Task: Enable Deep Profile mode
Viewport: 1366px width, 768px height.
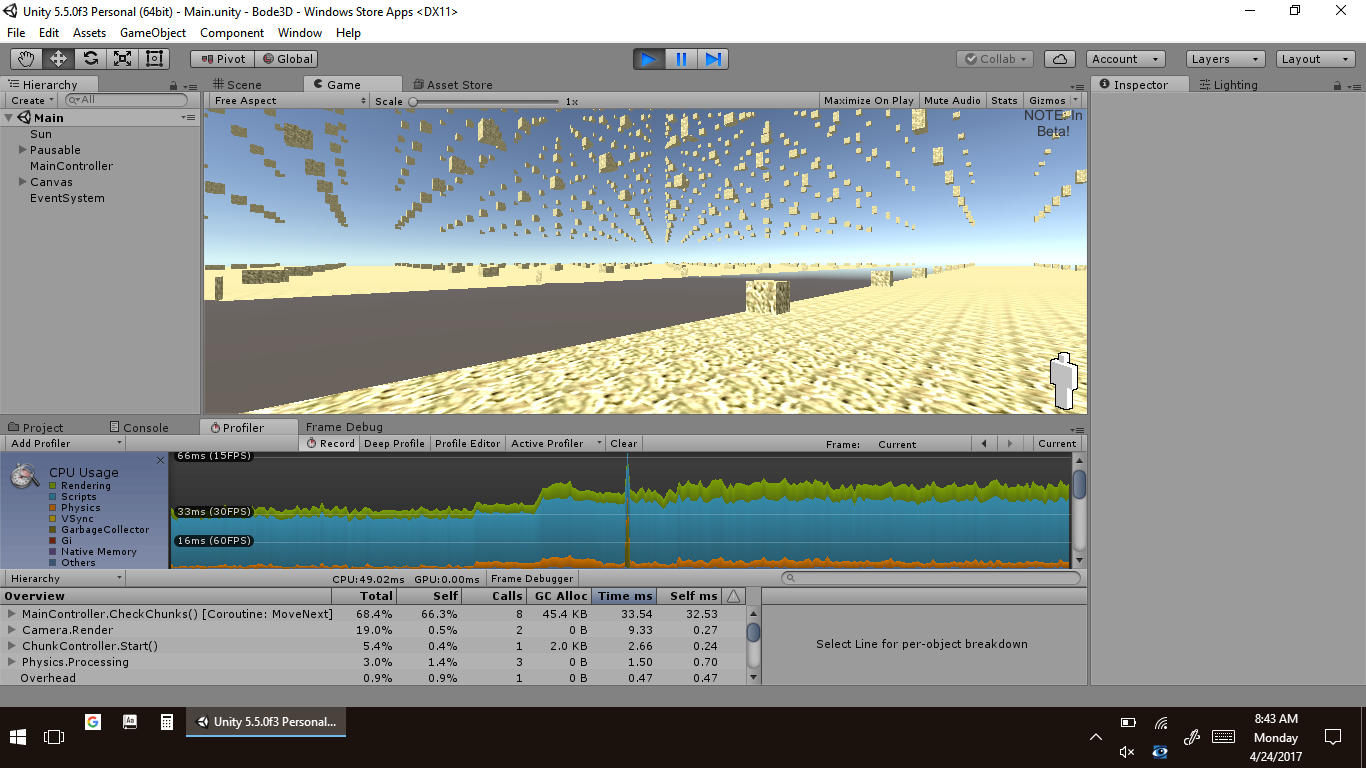Action: click(x=394, y=444)
